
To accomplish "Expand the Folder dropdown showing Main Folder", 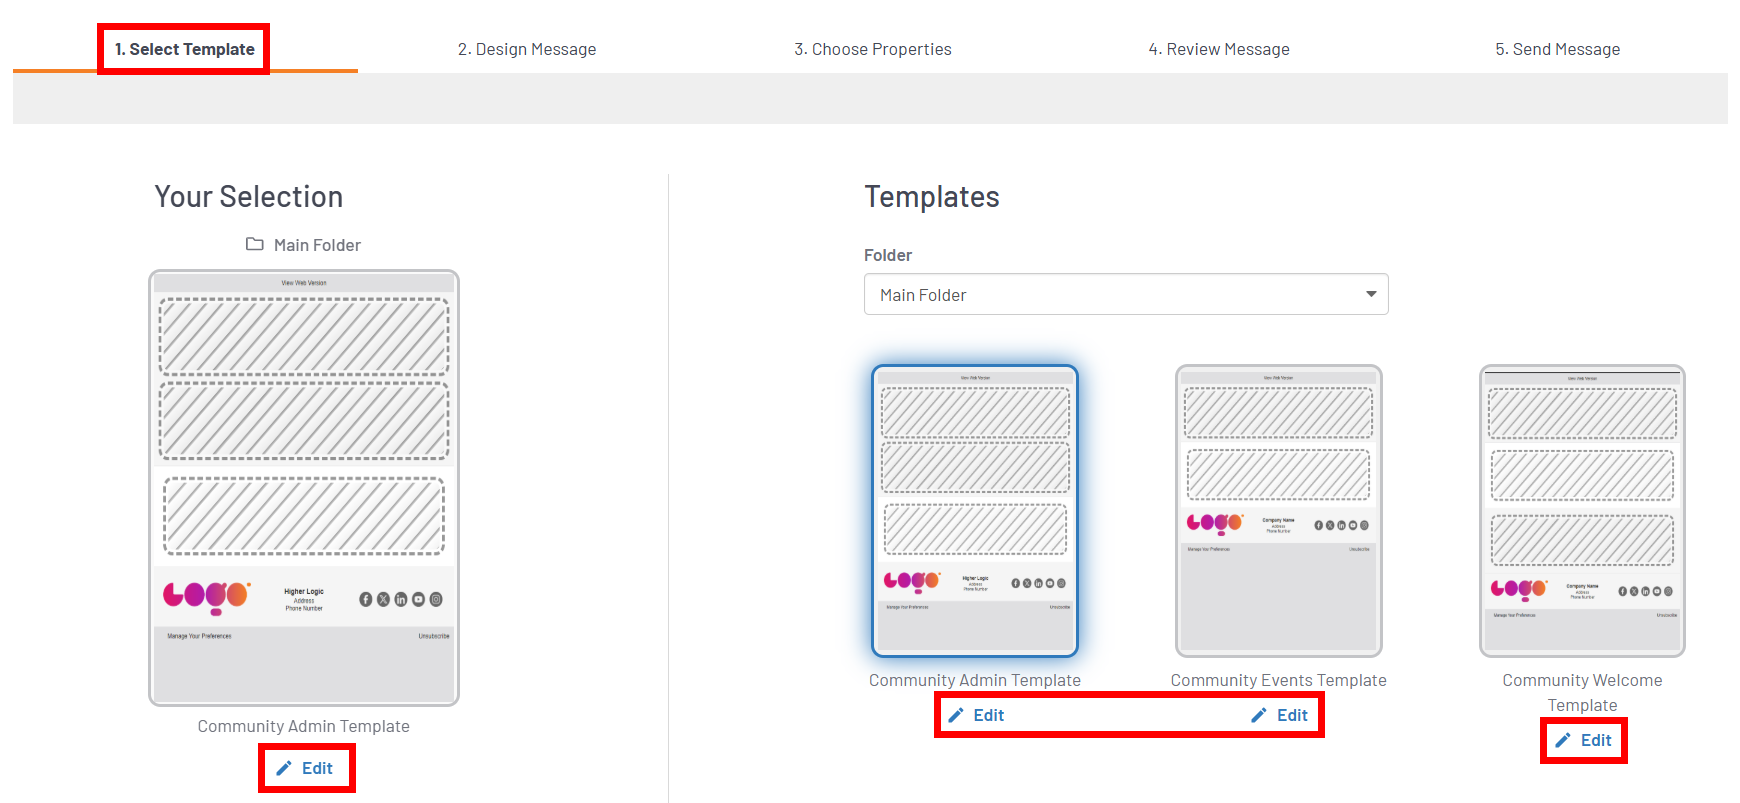I will 1125,295.
